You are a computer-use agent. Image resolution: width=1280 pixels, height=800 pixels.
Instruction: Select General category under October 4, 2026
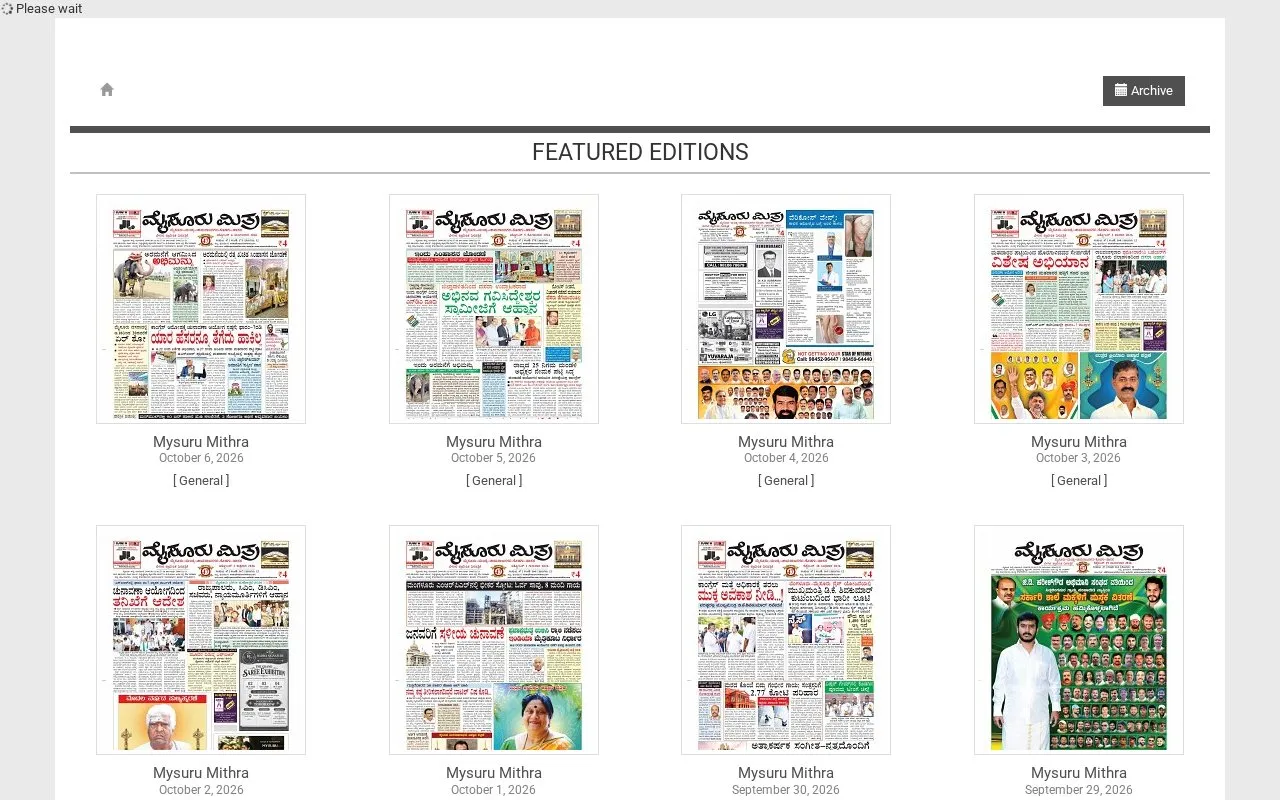tap(786, 481)
